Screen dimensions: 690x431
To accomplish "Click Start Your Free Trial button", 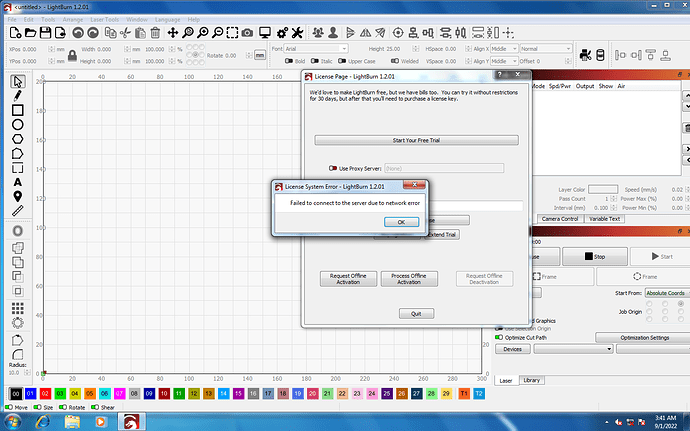I will click(x=416, y=140).
